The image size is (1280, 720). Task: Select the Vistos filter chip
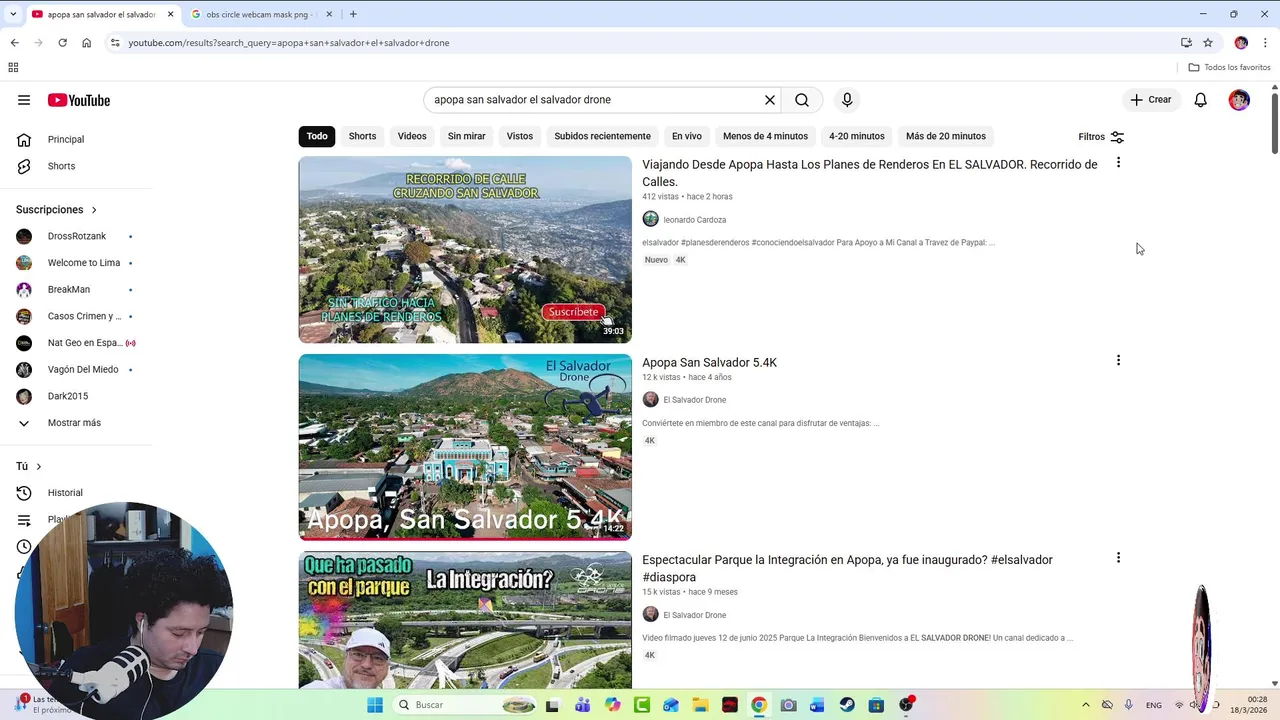pyautogui.click(x=520, y=136)
